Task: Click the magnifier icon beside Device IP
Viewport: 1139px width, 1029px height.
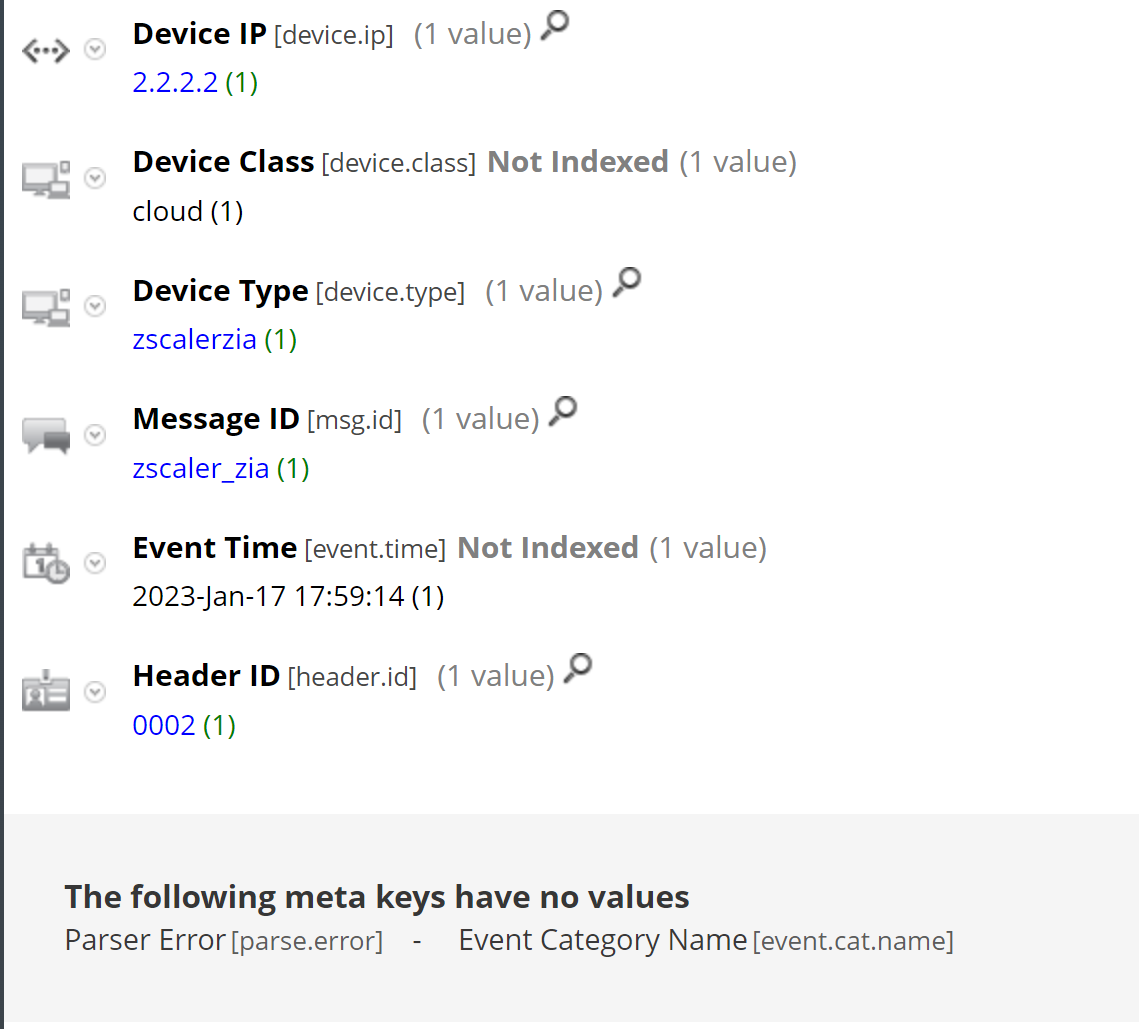Action: [x=555, y=28]
